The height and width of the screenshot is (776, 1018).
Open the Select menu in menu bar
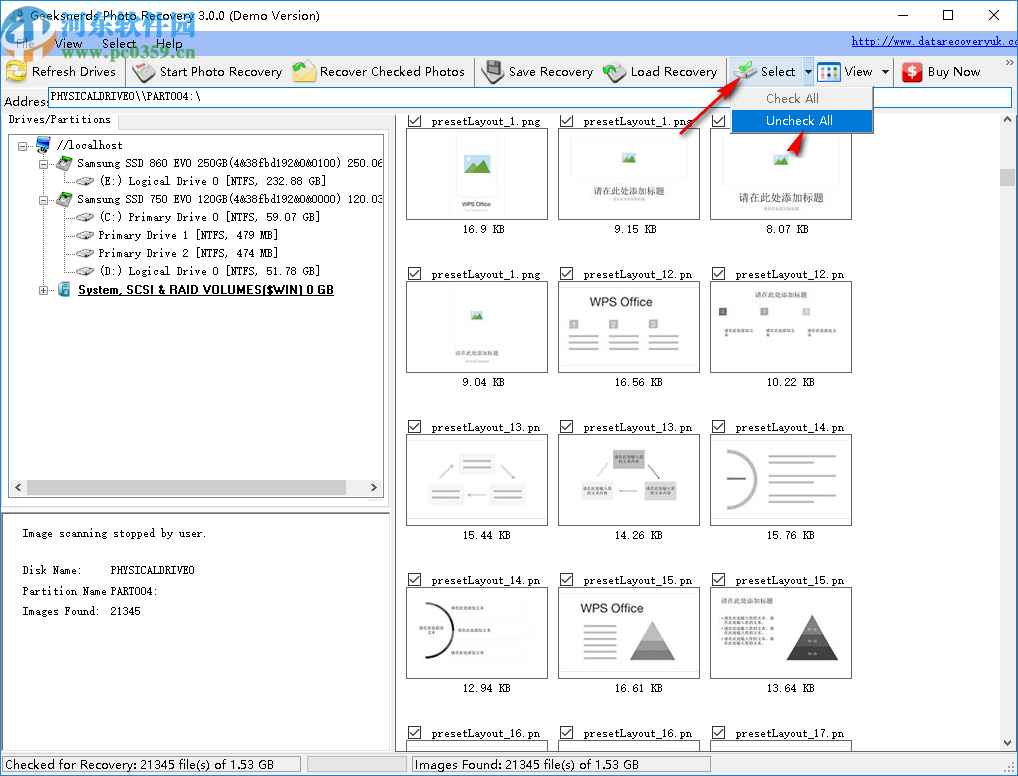tap(119, 44)
